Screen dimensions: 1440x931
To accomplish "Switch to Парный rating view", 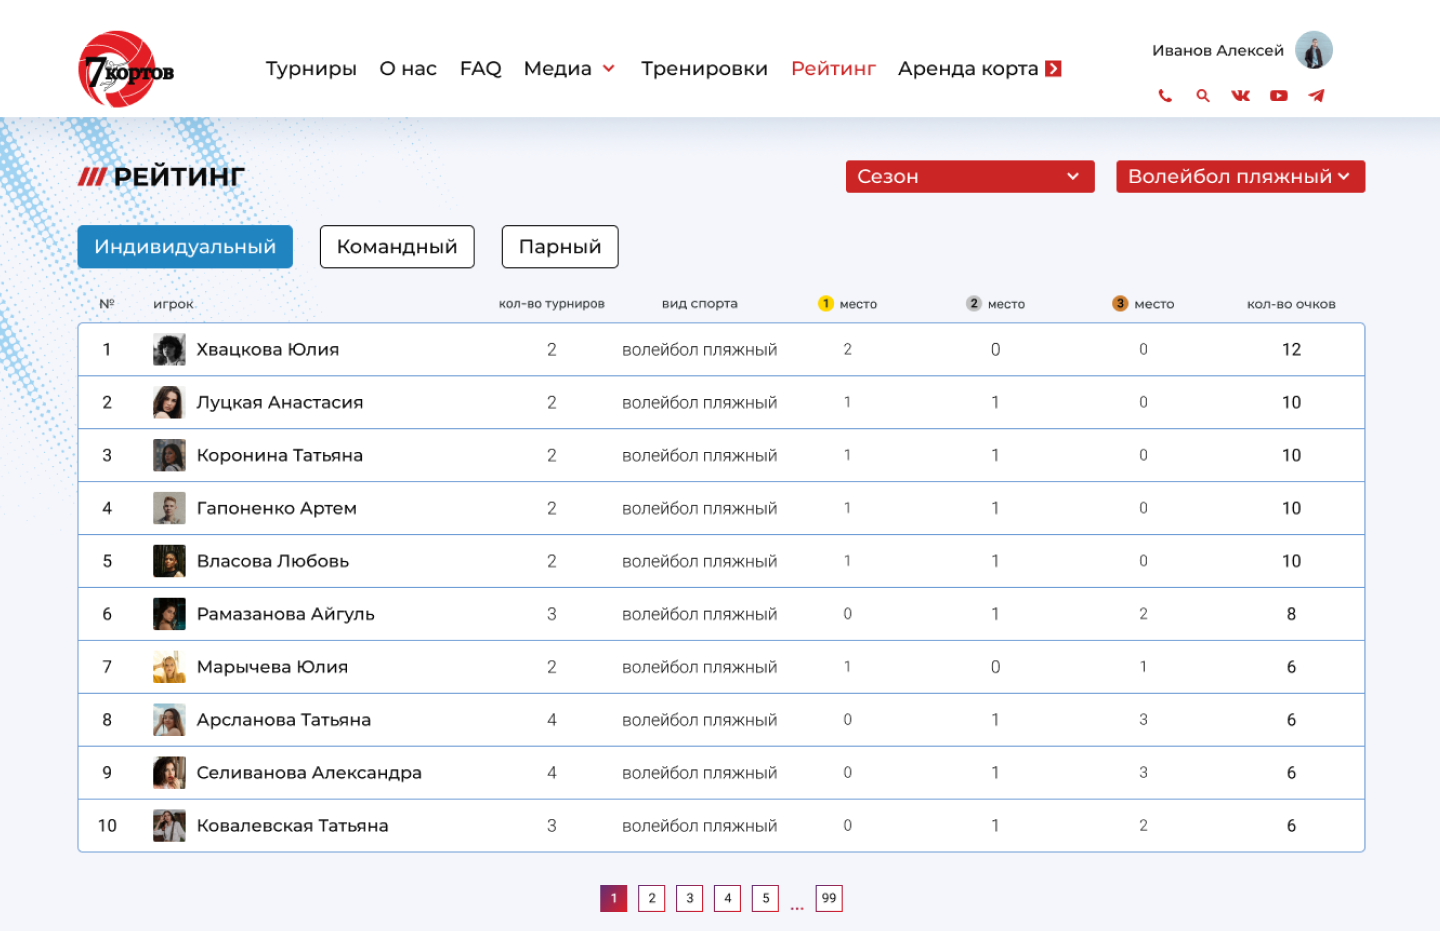I will 560,247.
